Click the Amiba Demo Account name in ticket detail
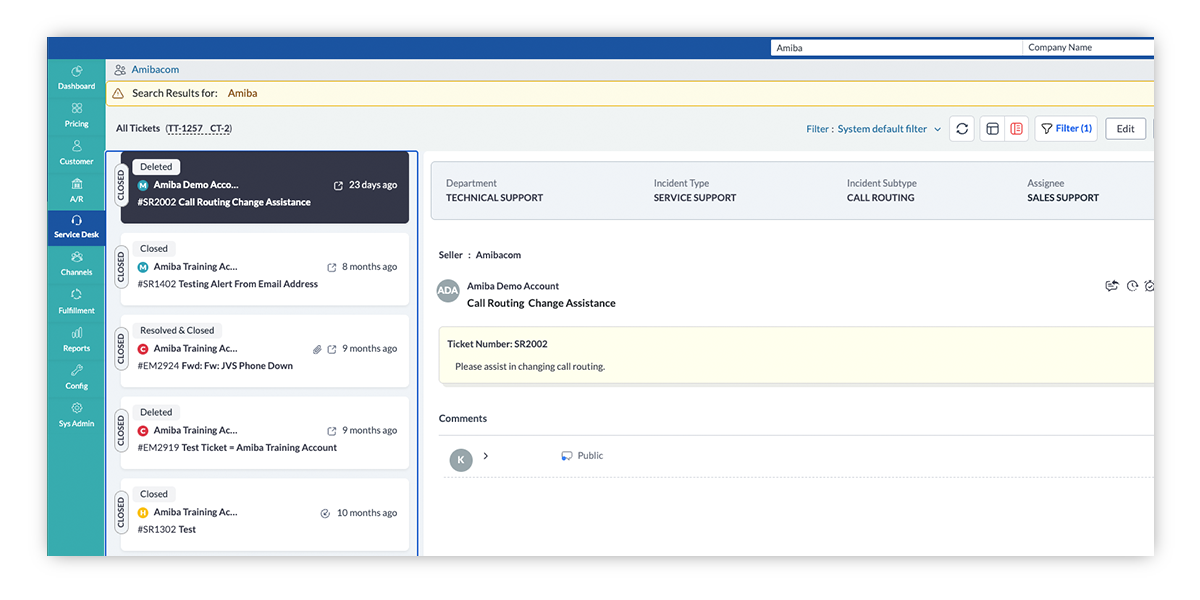Viewport: 1200px width, 600px height. (x=513, y=286)
